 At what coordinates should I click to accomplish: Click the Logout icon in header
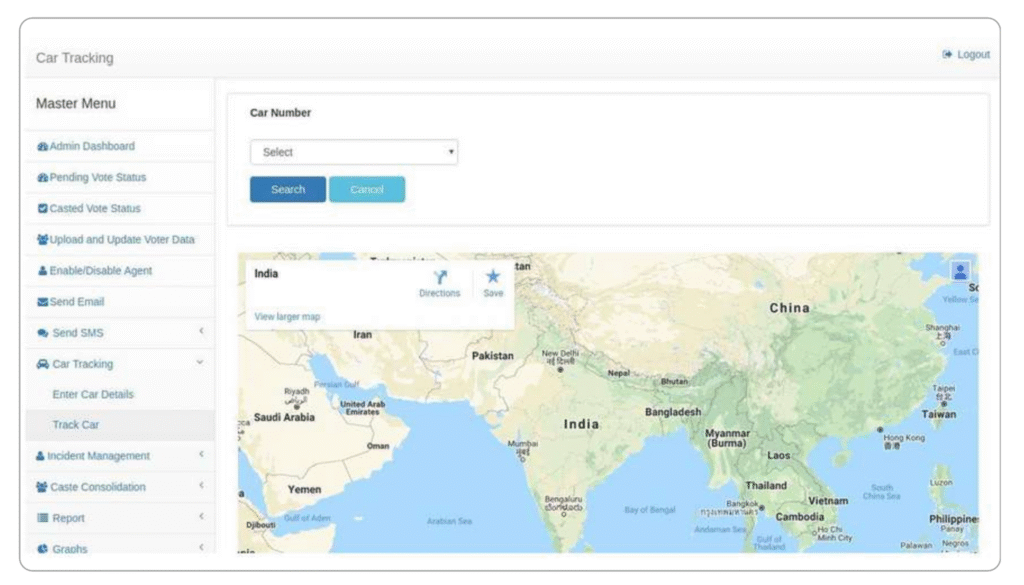click(947, 55)
